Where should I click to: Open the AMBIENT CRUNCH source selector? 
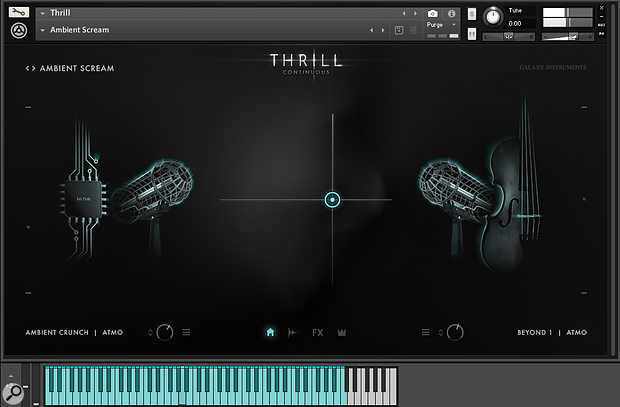57,333
